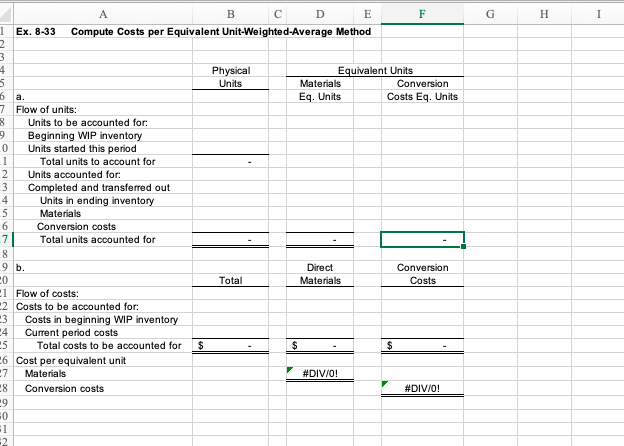
Task: Click 'Total units to account for' label
Action: 98,162
